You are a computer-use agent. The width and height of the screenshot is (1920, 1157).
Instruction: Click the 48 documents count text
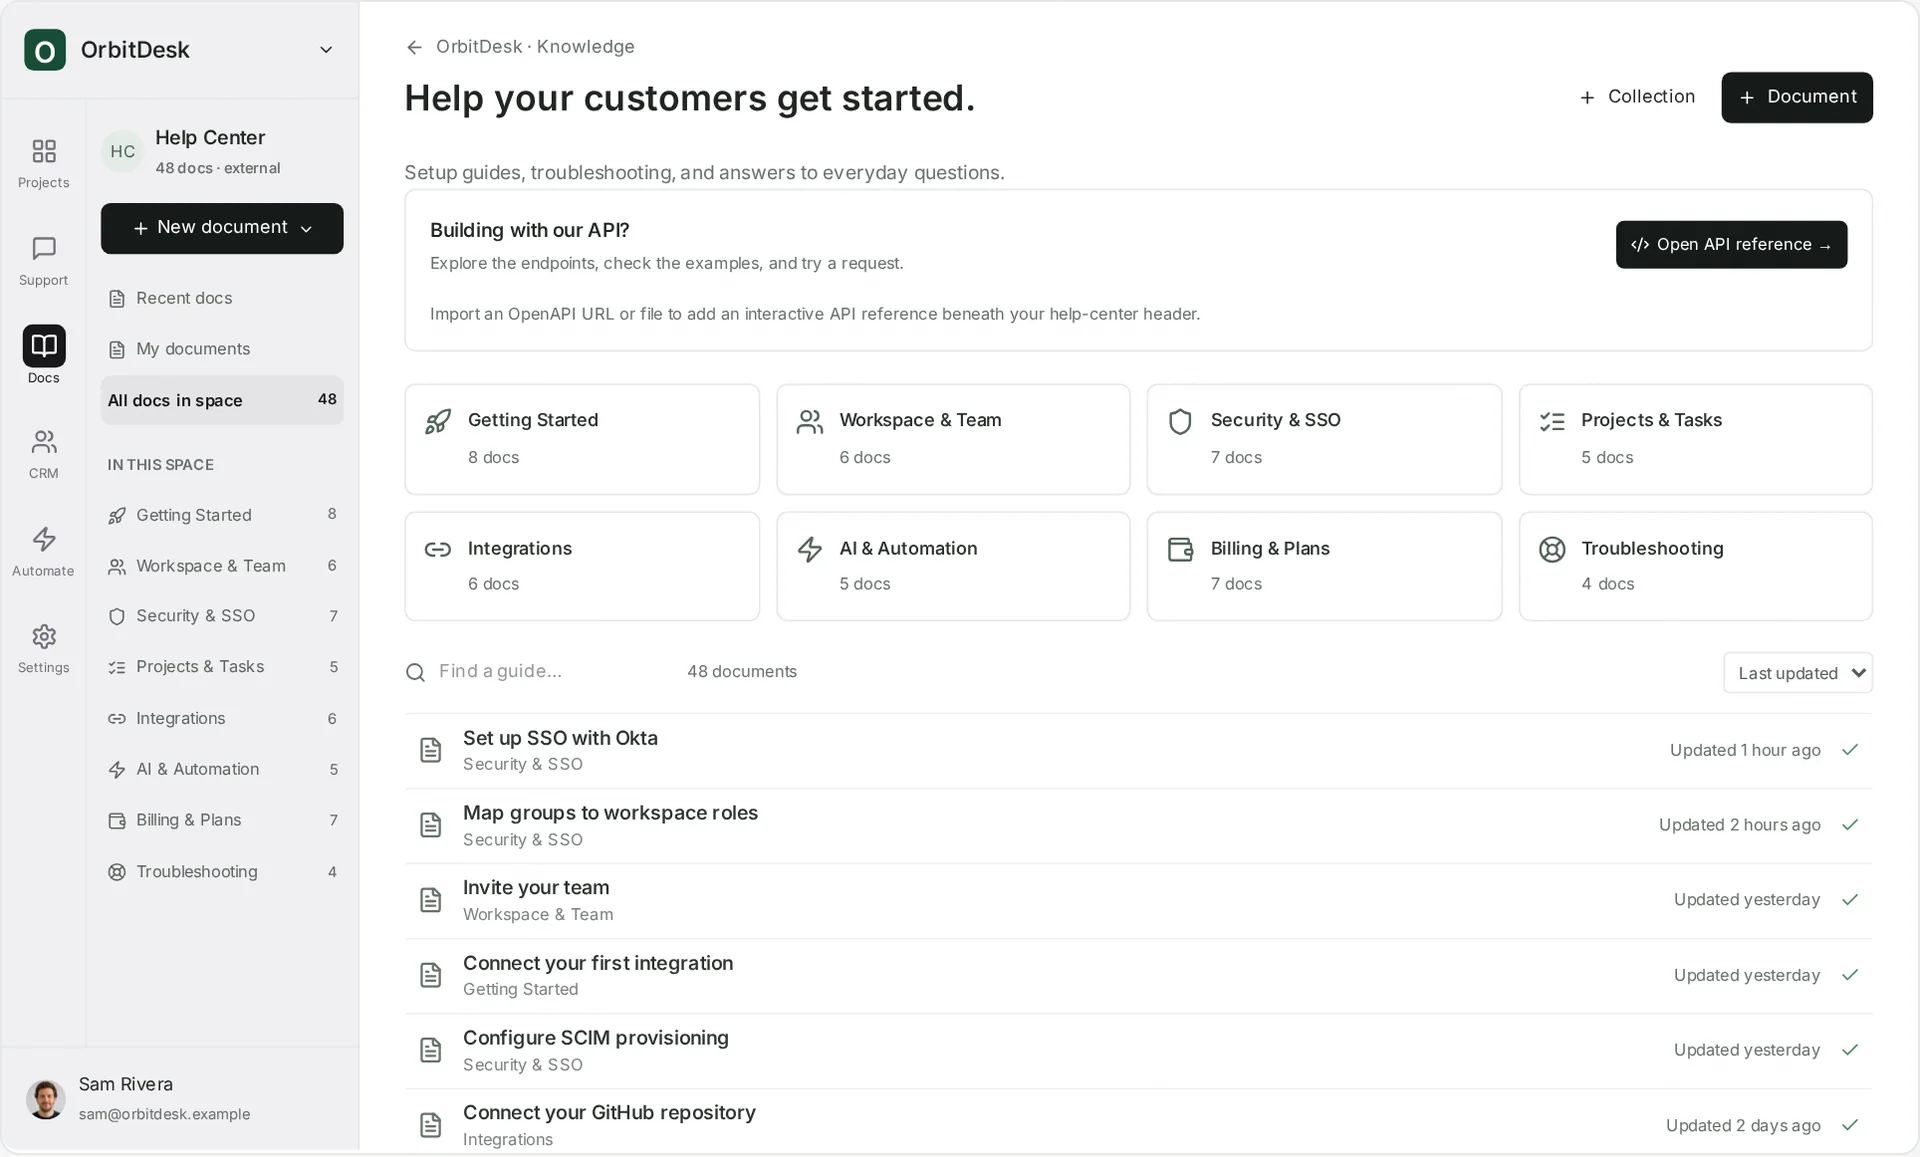click(742, 672)
